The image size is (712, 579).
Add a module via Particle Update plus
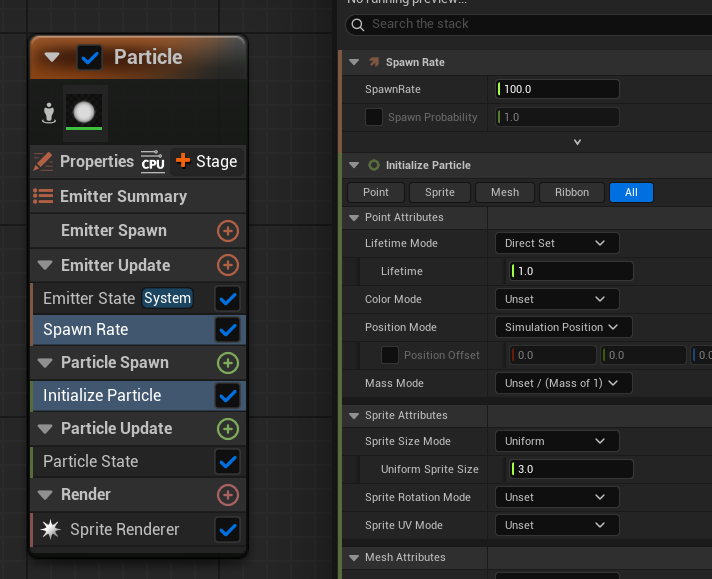(x=228, y=429)
